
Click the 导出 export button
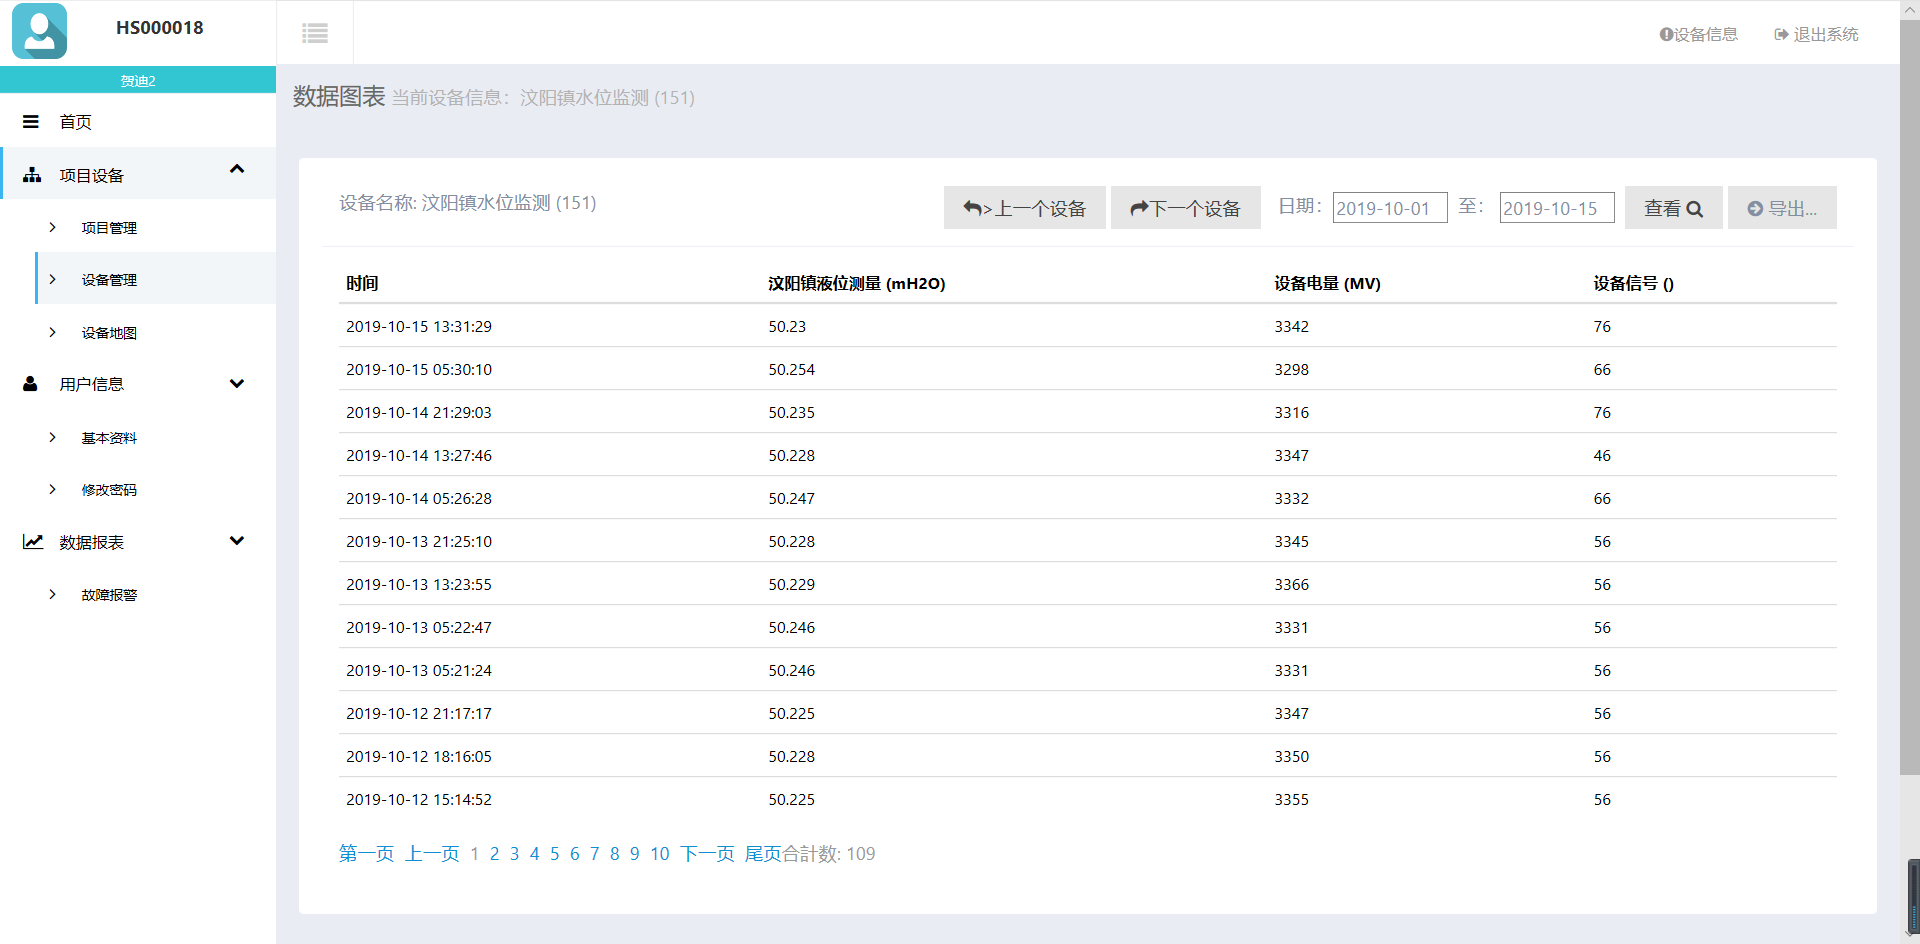1781,208
